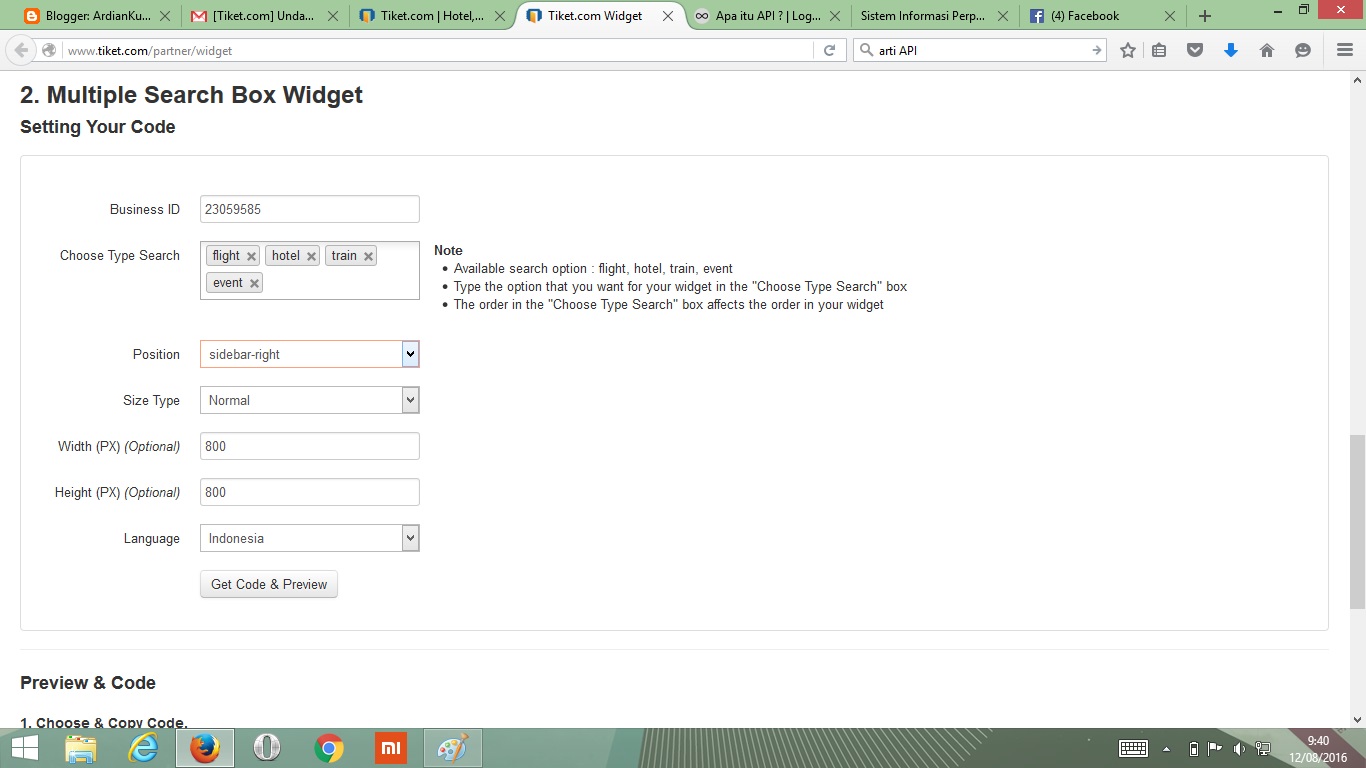This screenshot has width=1366, height=768.
Task: Click the Height (PX) input field
Action: (310, 492)
